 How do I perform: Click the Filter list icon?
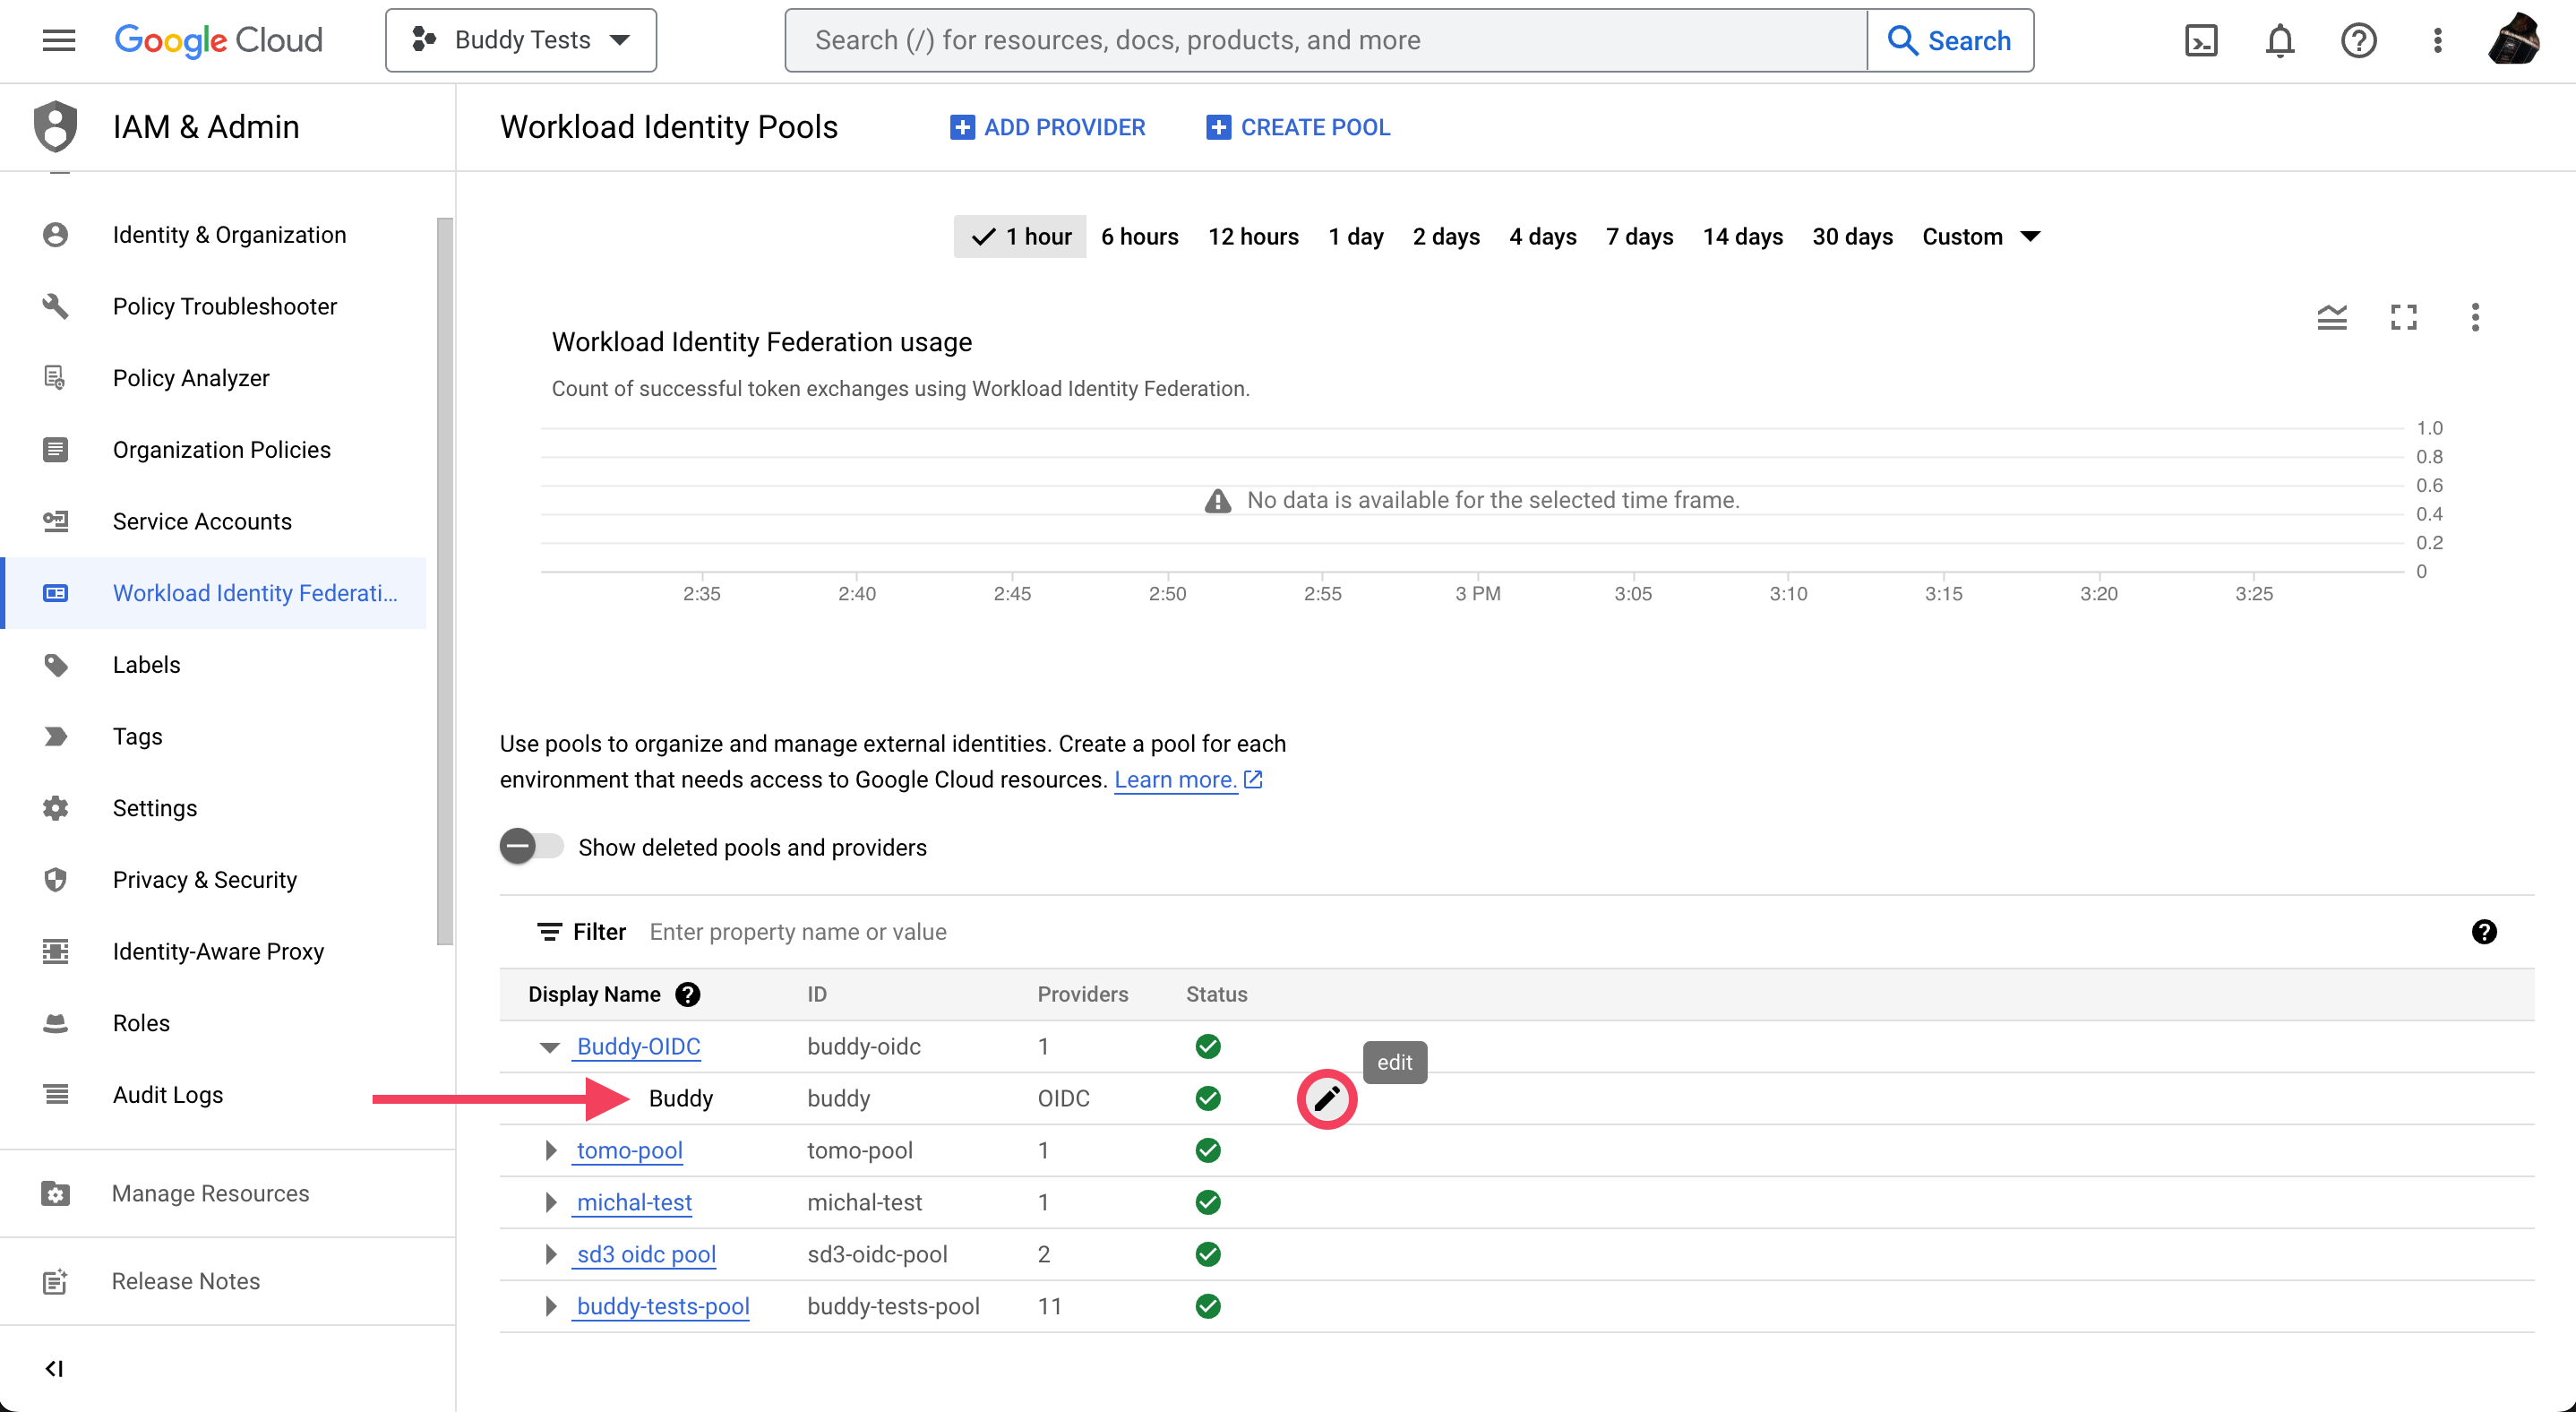549,932
